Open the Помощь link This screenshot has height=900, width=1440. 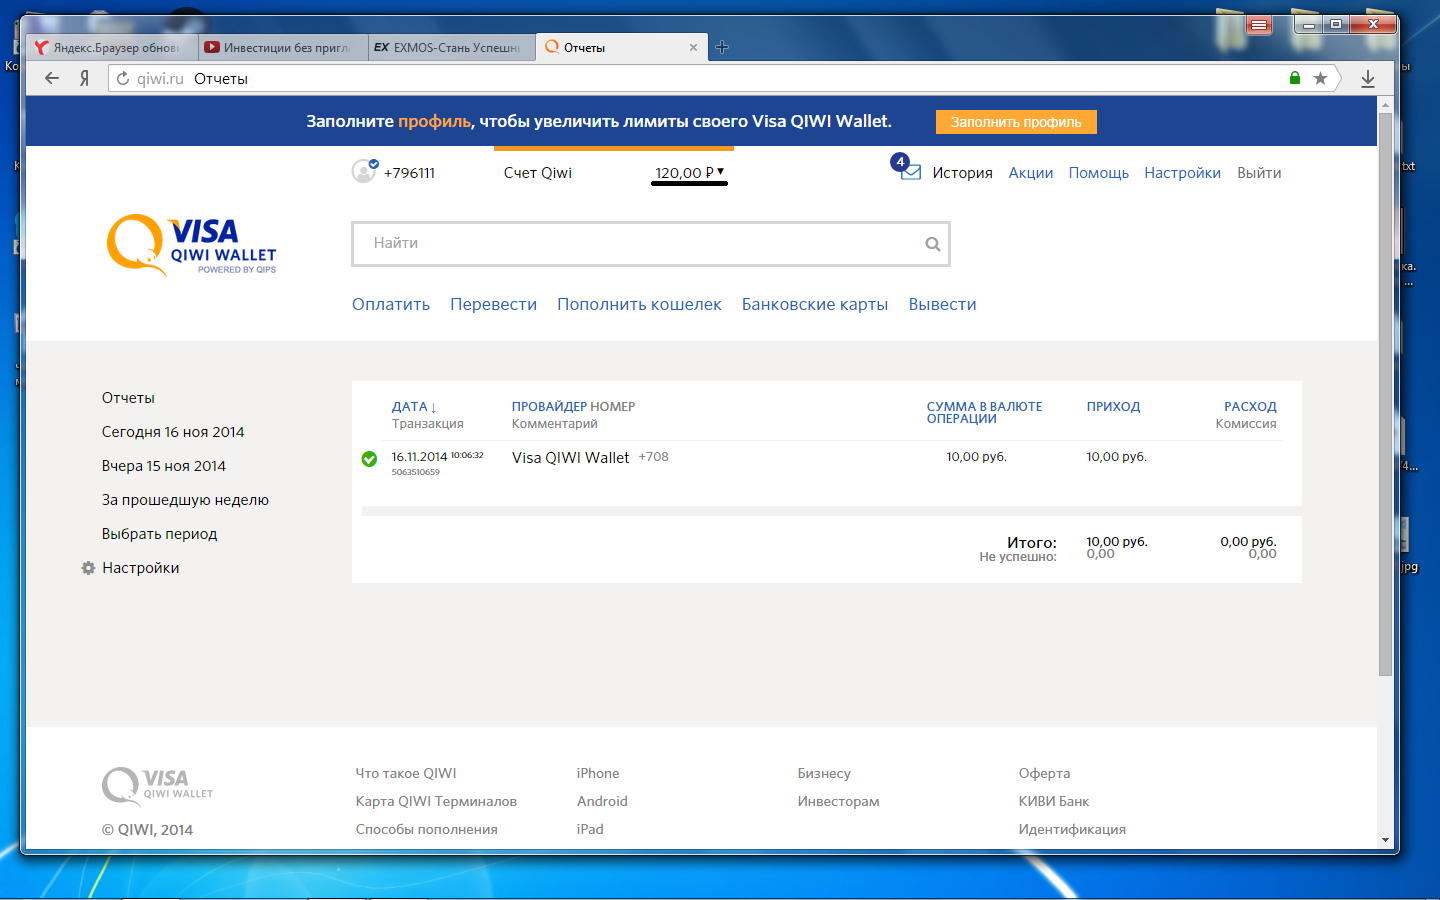[1098, 173]
